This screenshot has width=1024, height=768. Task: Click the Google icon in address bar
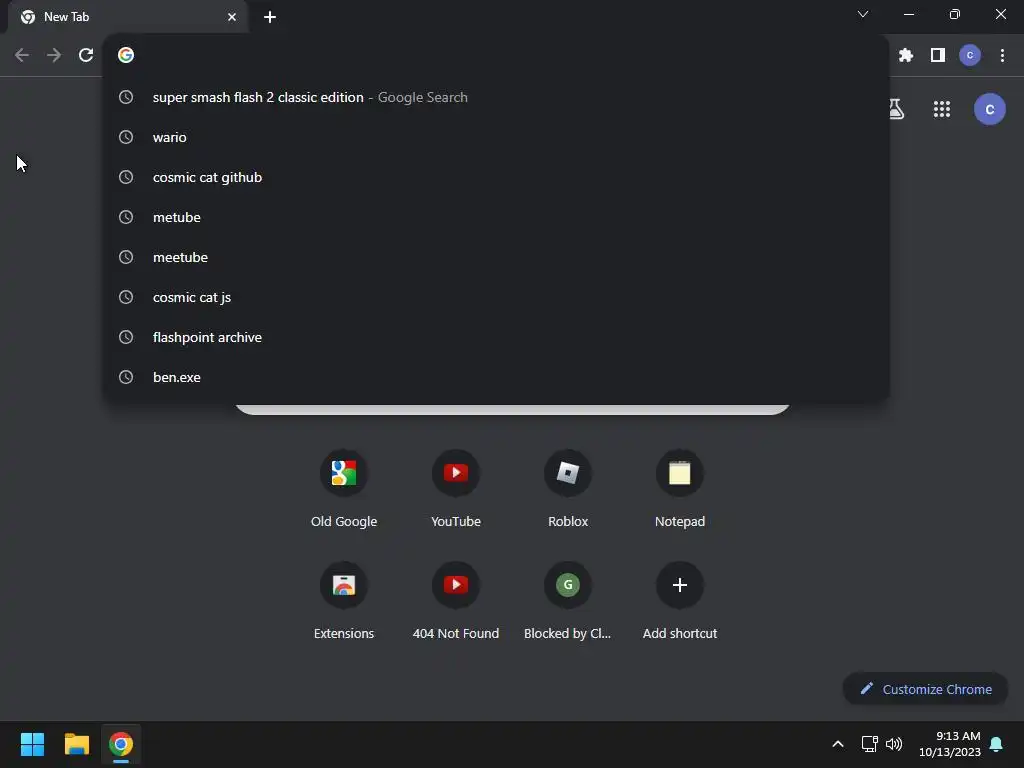point(126,56)
